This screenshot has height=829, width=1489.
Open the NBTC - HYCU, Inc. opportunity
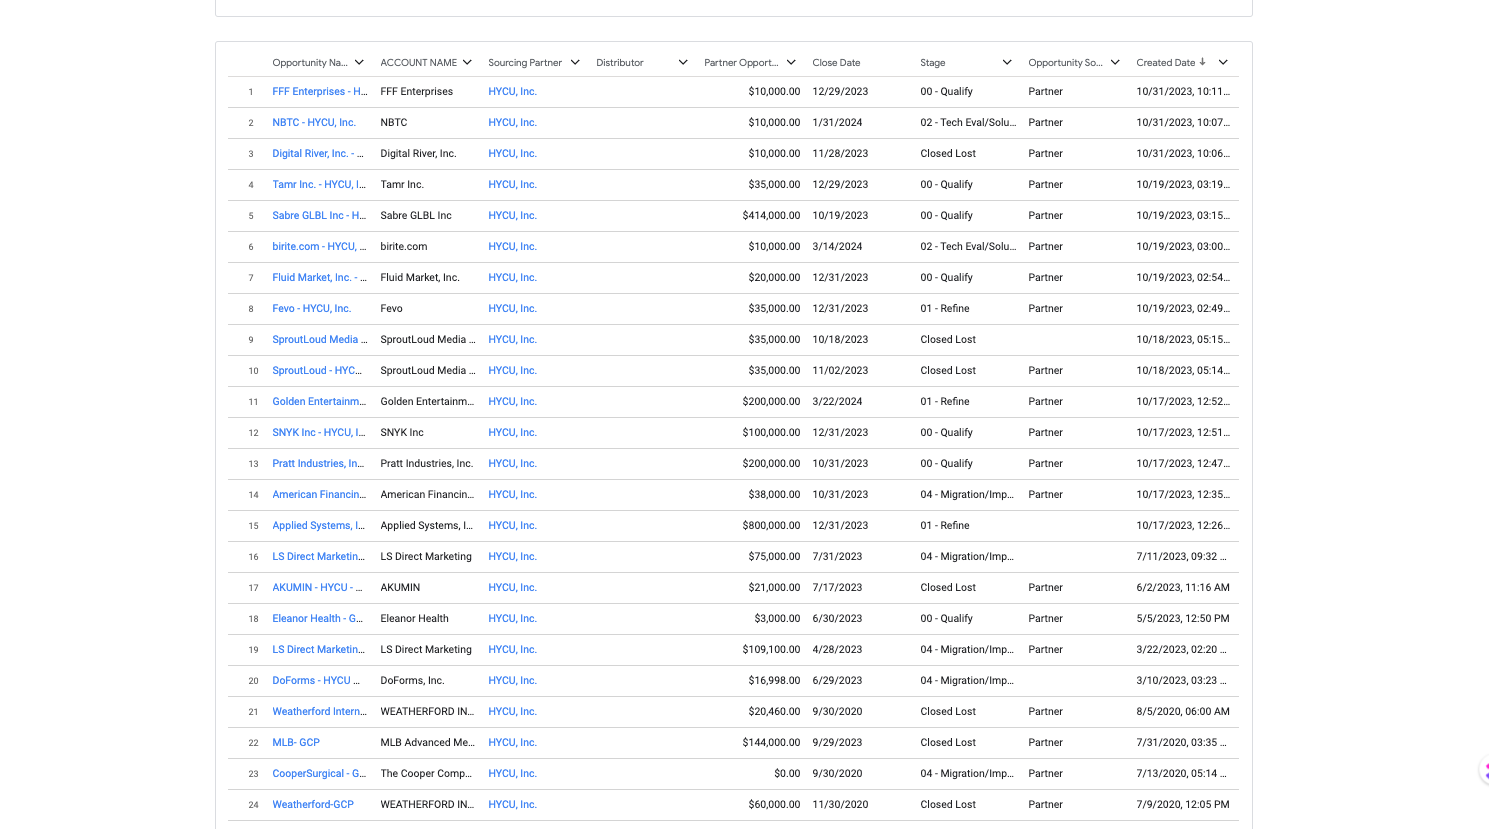[x=314, y=123]
